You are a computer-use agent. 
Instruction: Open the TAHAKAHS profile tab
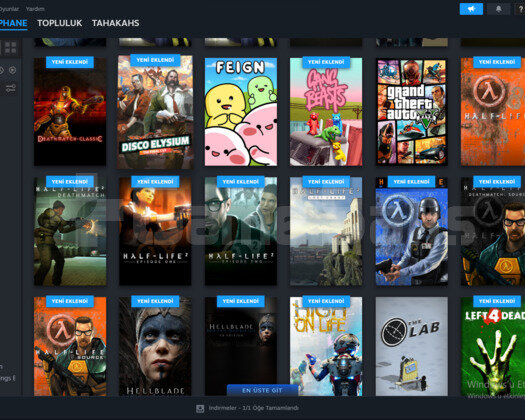(x=116, y=23)
